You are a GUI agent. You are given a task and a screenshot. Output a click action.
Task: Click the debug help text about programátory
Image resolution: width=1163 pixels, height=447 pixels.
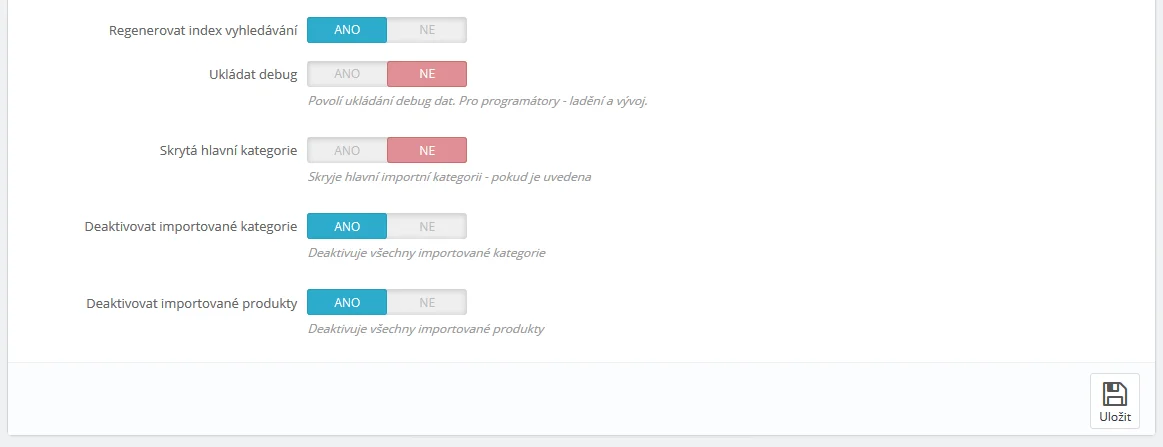tap(477, 101)
